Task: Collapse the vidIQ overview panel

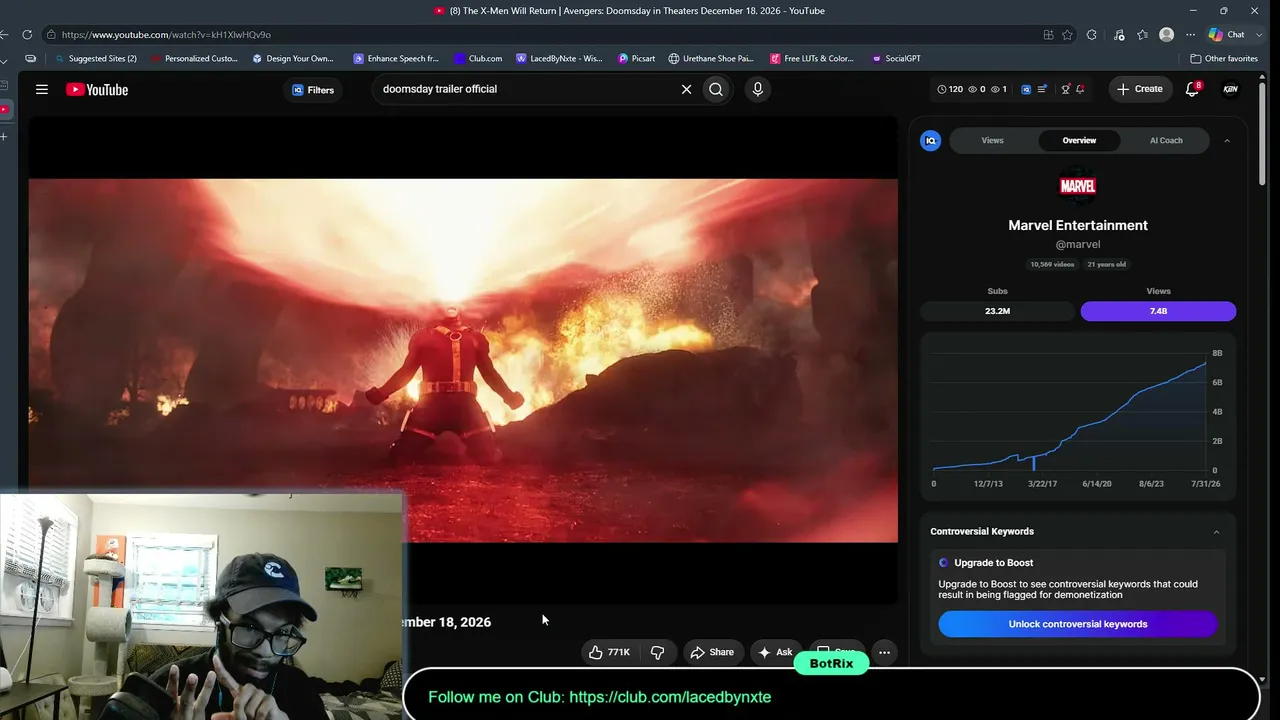Action: [1227, 141]
